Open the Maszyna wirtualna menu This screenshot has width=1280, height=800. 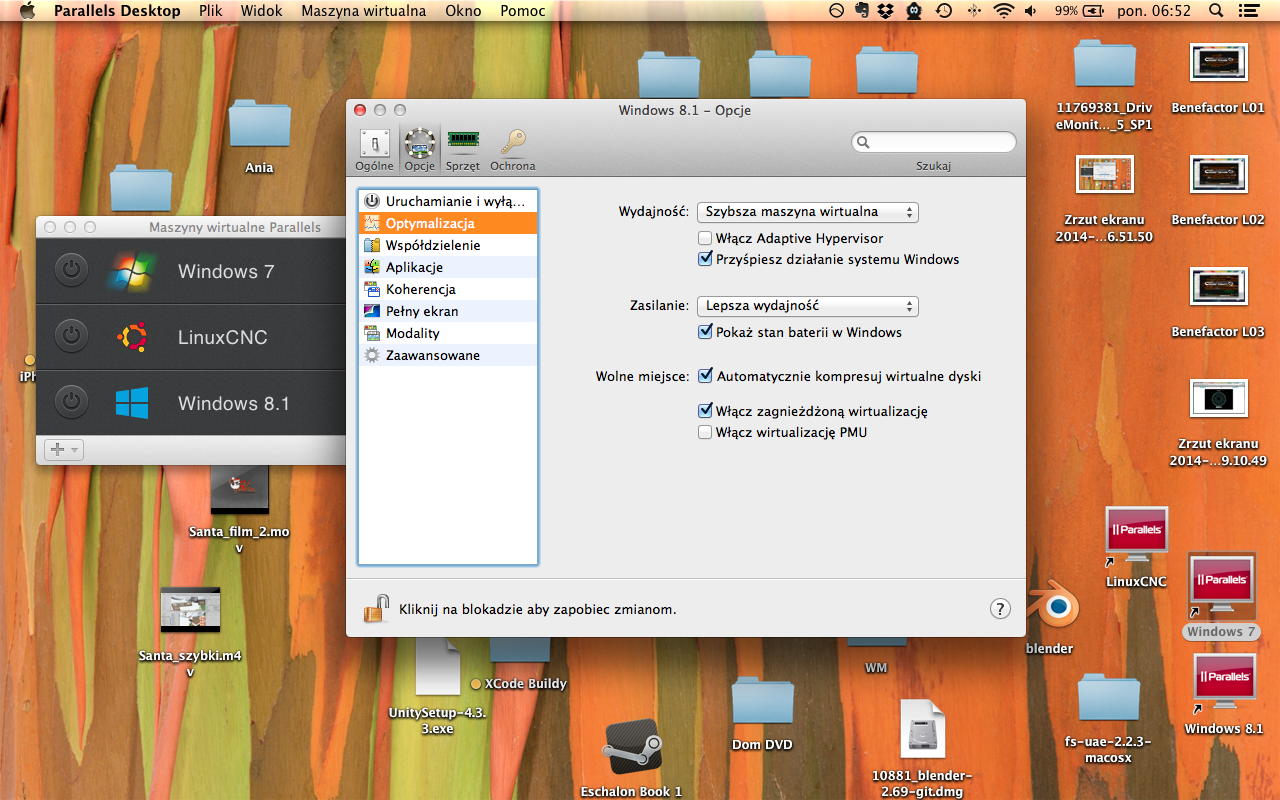(x=363, y=11)
